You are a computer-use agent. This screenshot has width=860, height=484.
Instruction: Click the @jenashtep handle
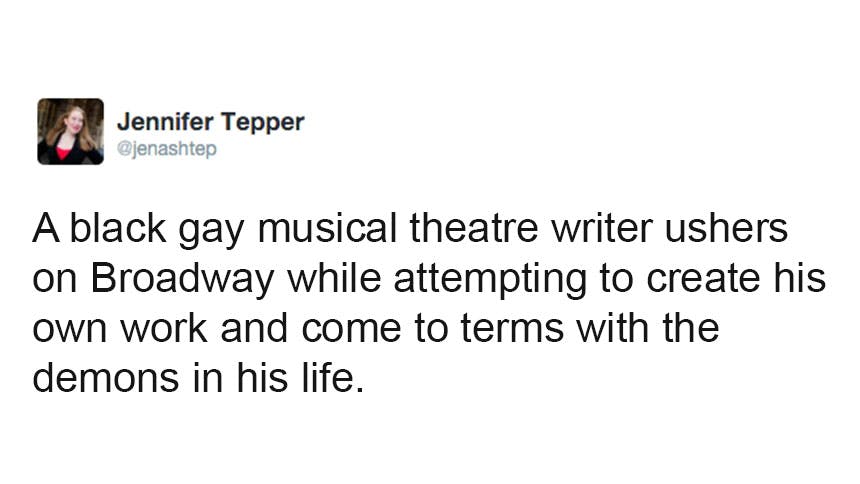pos(167,150)
